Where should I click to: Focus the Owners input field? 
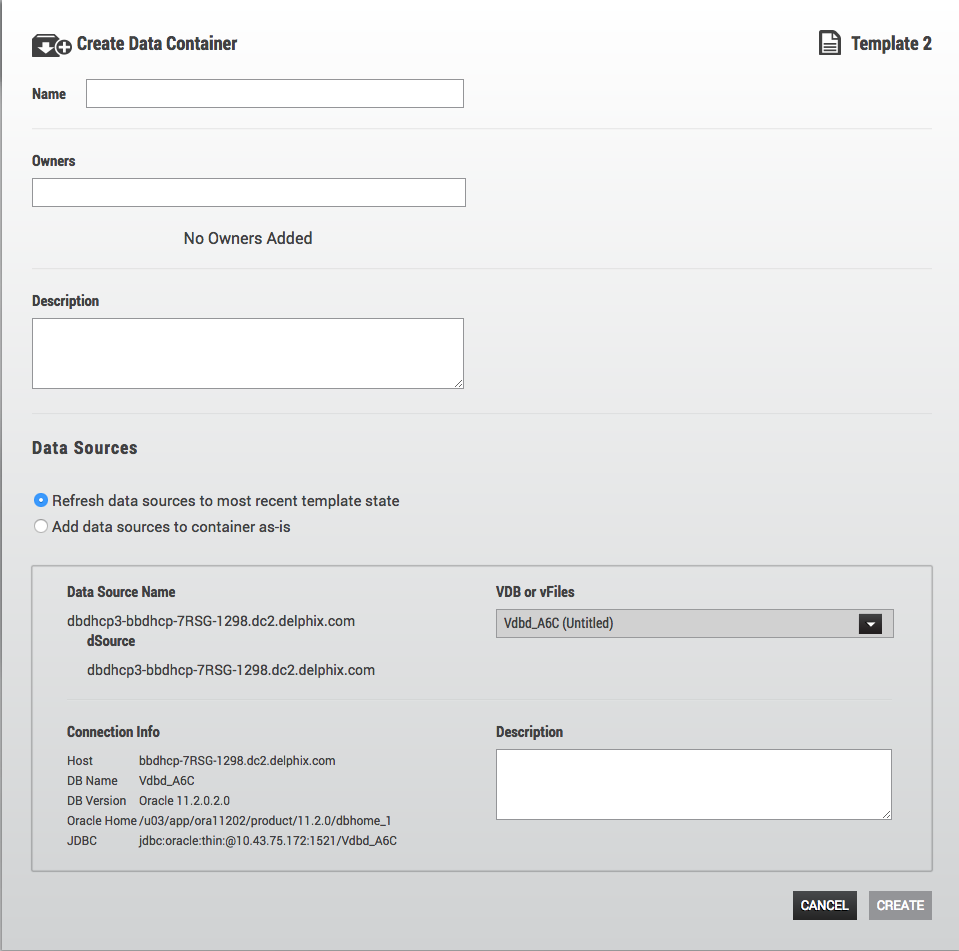click(x=248, y=193)
